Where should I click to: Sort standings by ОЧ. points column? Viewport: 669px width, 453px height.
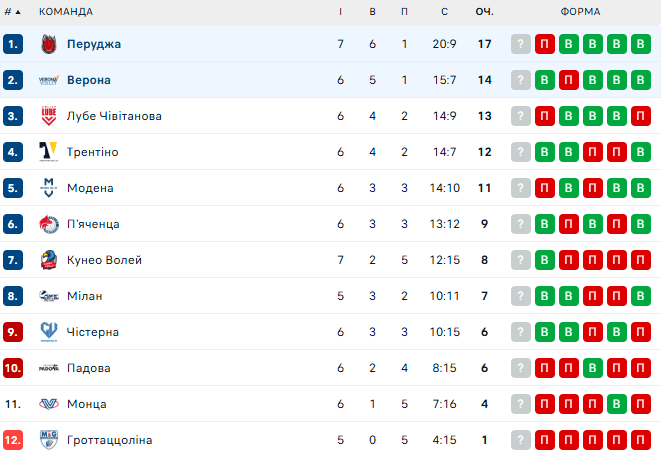(484, 12)
